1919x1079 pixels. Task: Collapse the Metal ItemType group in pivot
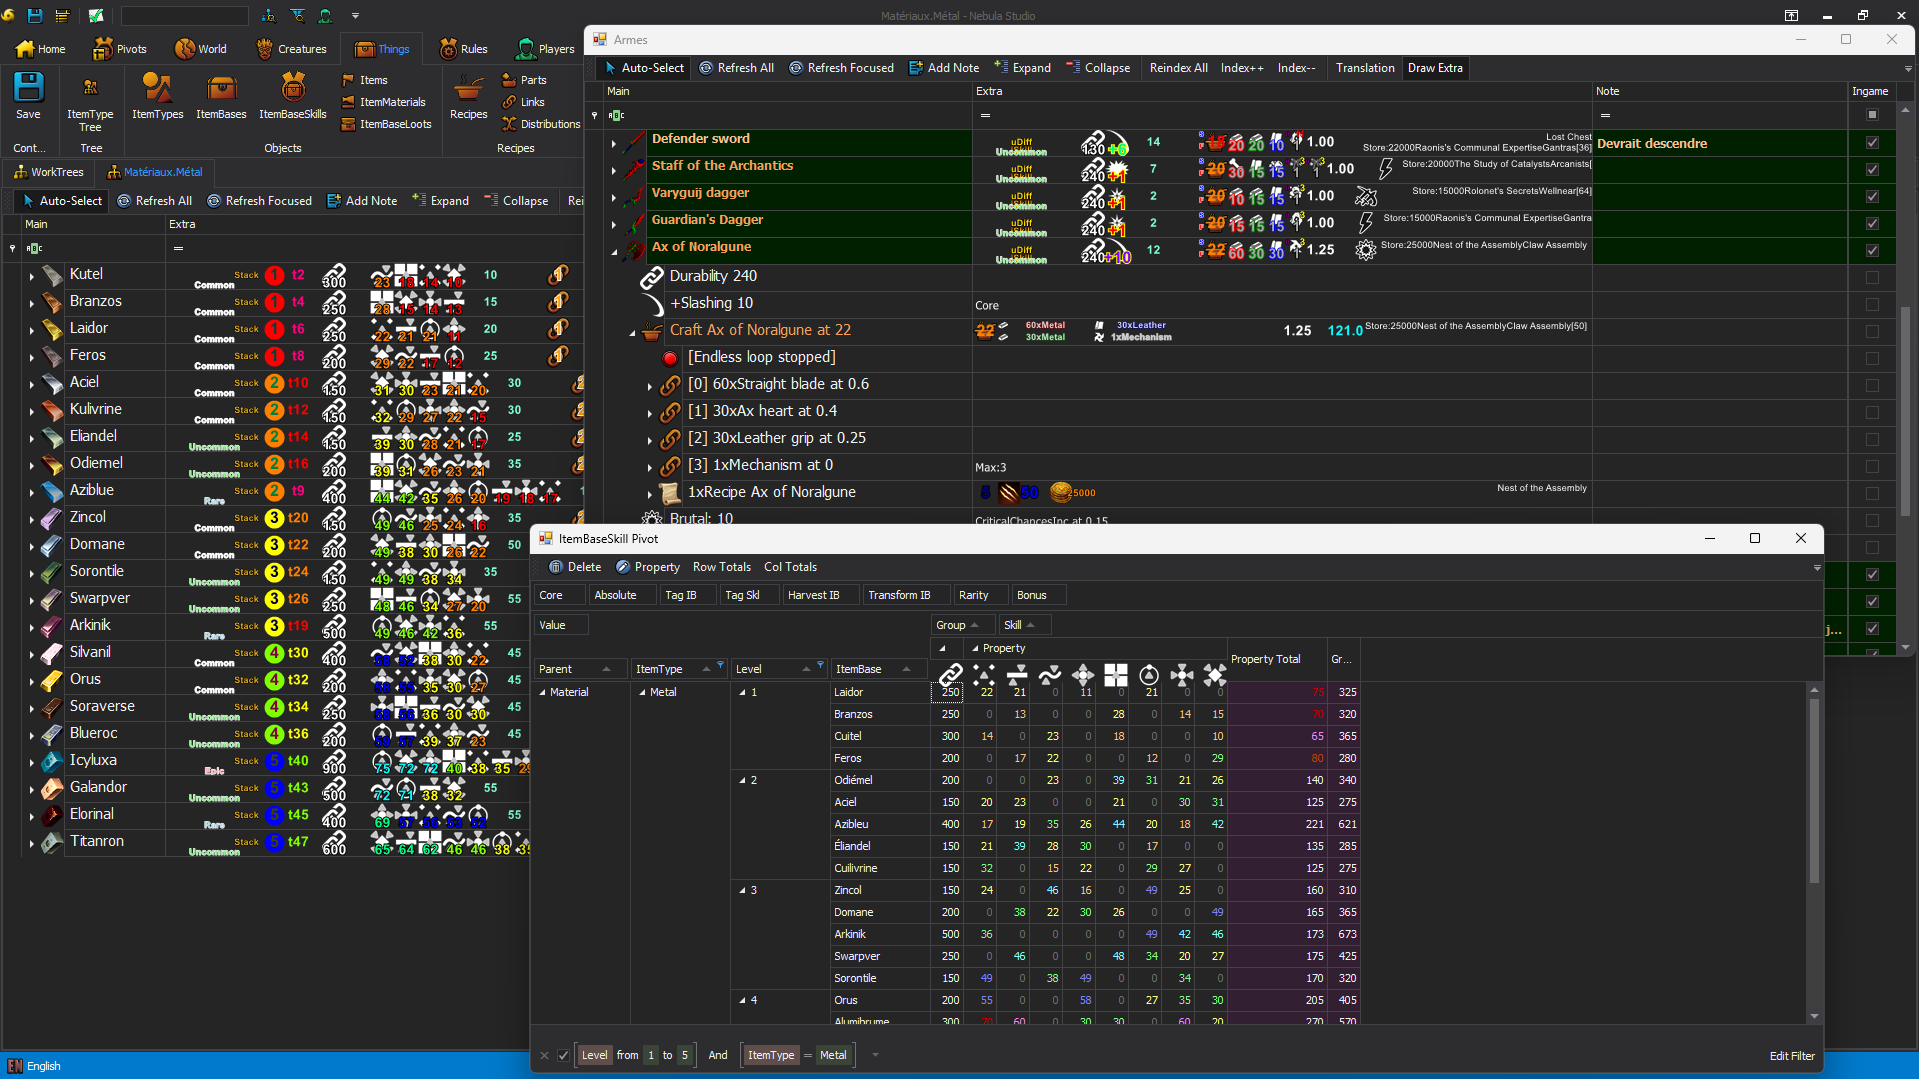coord(642,692)
